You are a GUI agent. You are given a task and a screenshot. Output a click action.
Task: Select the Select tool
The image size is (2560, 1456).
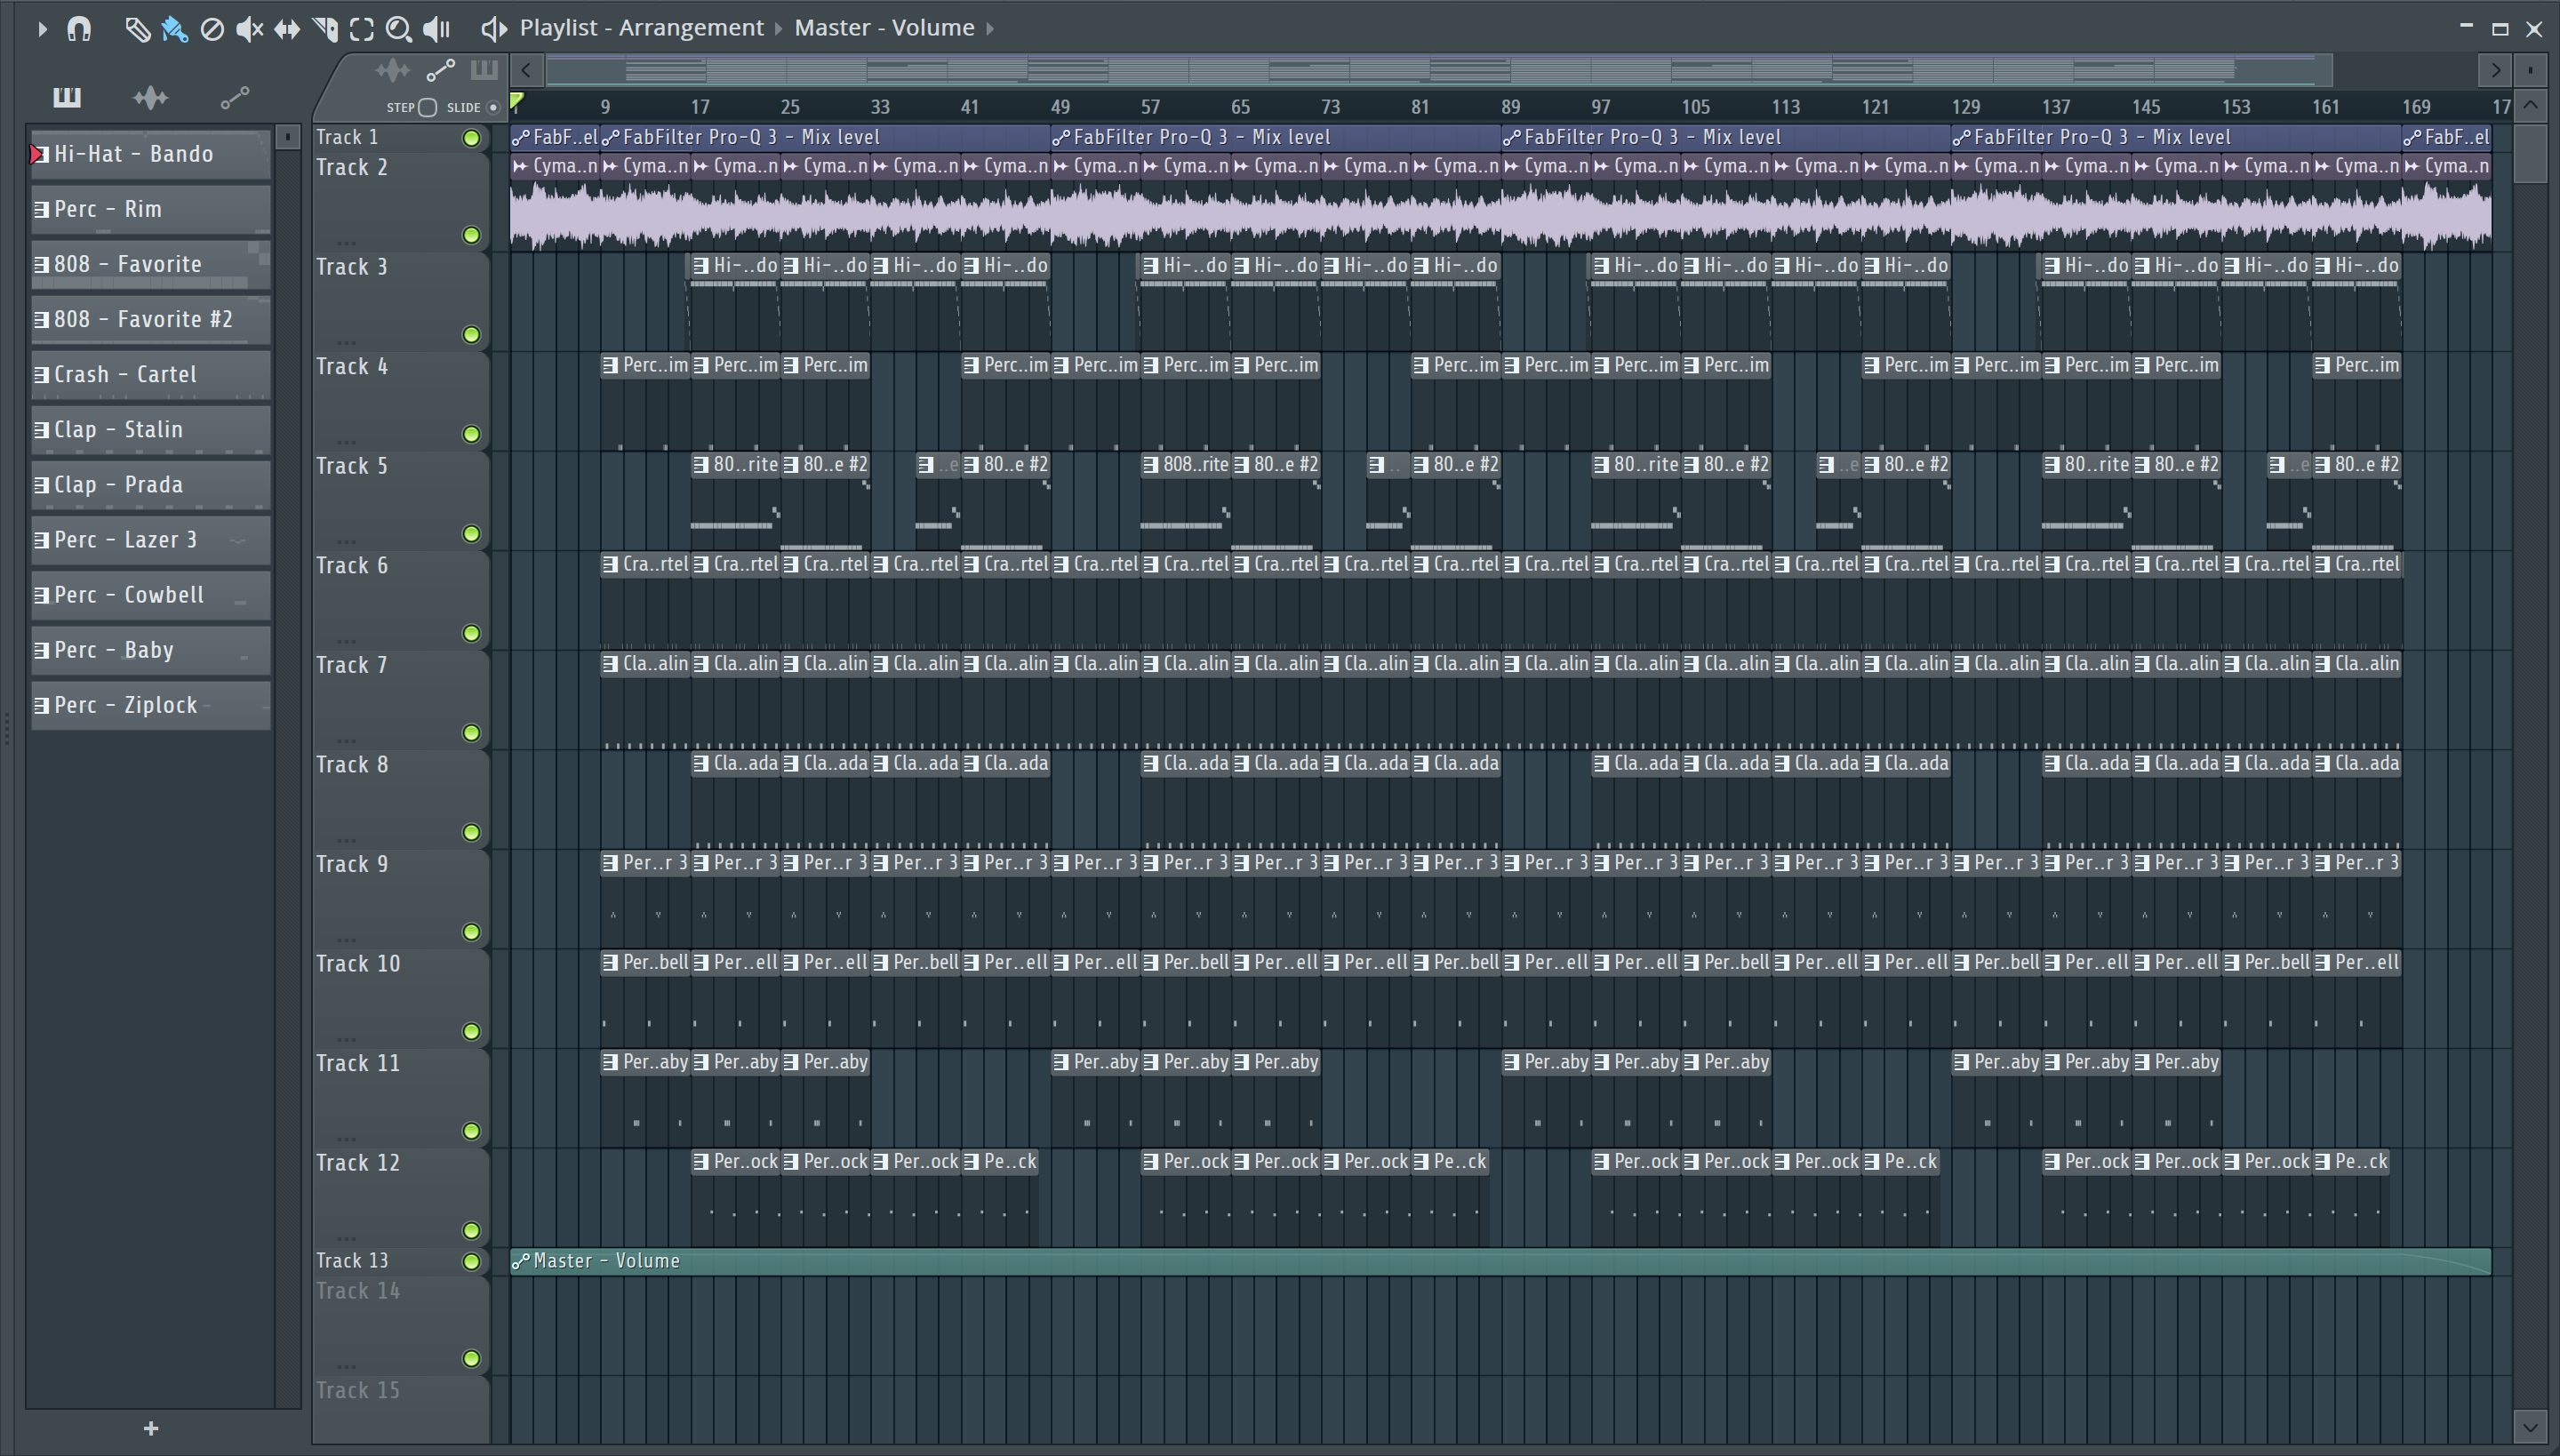[x=362, y=29]
